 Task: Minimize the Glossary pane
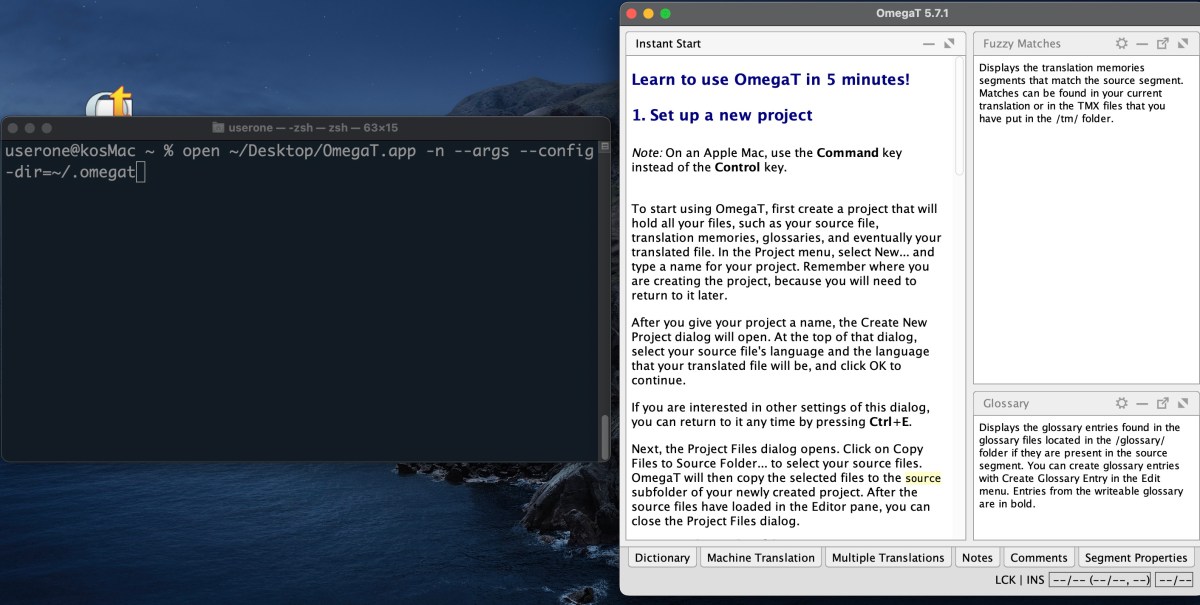[1141, 404]
